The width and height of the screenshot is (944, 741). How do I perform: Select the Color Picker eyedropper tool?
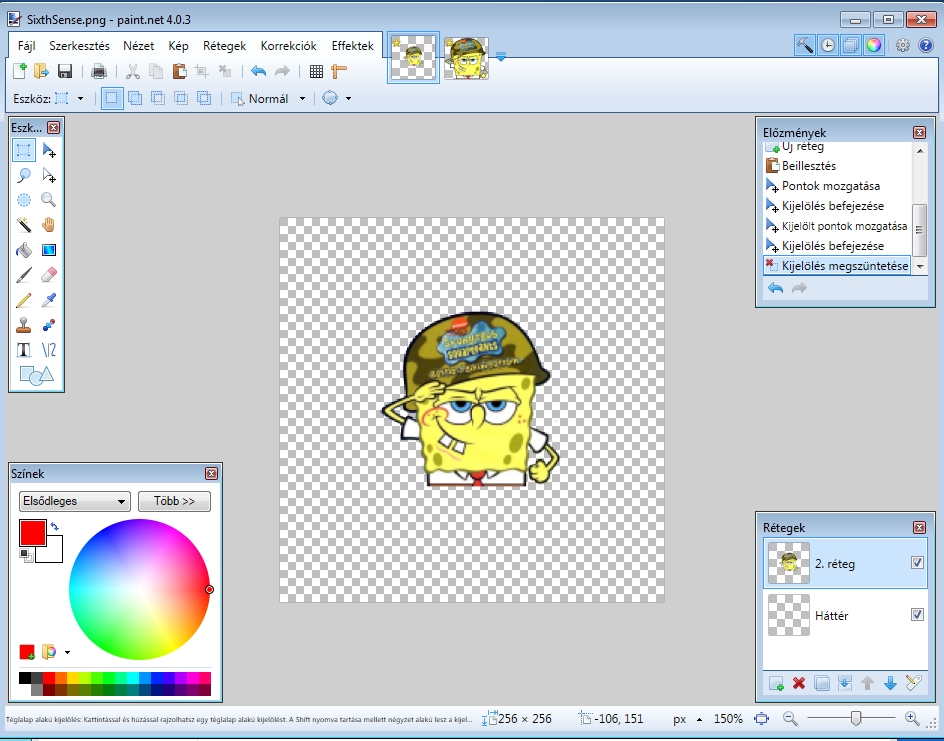pyautogui.click(x=49, y=300)
